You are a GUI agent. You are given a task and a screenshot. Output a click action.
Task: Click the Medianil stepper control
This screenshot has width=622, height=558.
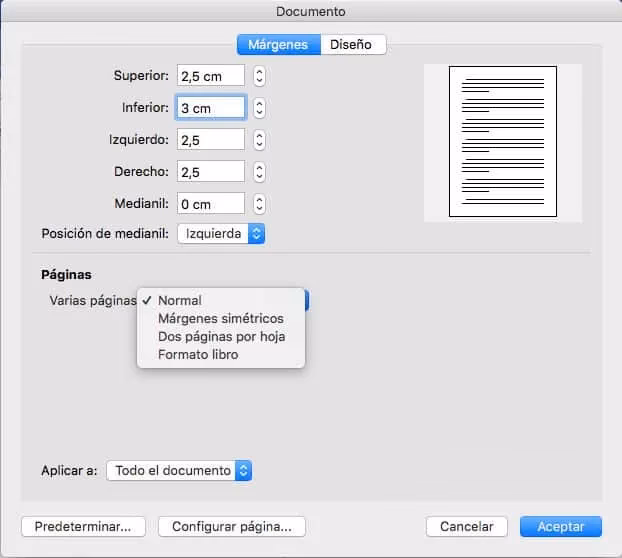point(259,204)
